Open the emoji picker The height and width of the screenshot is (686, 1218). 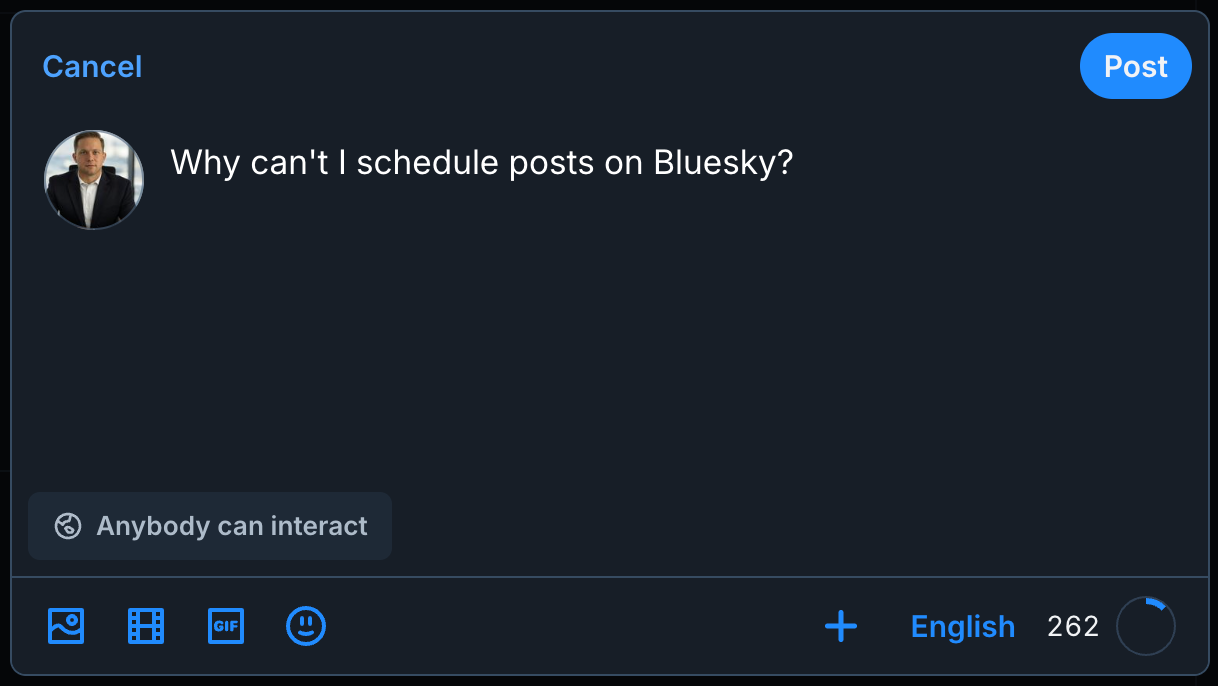coord(306,626)
